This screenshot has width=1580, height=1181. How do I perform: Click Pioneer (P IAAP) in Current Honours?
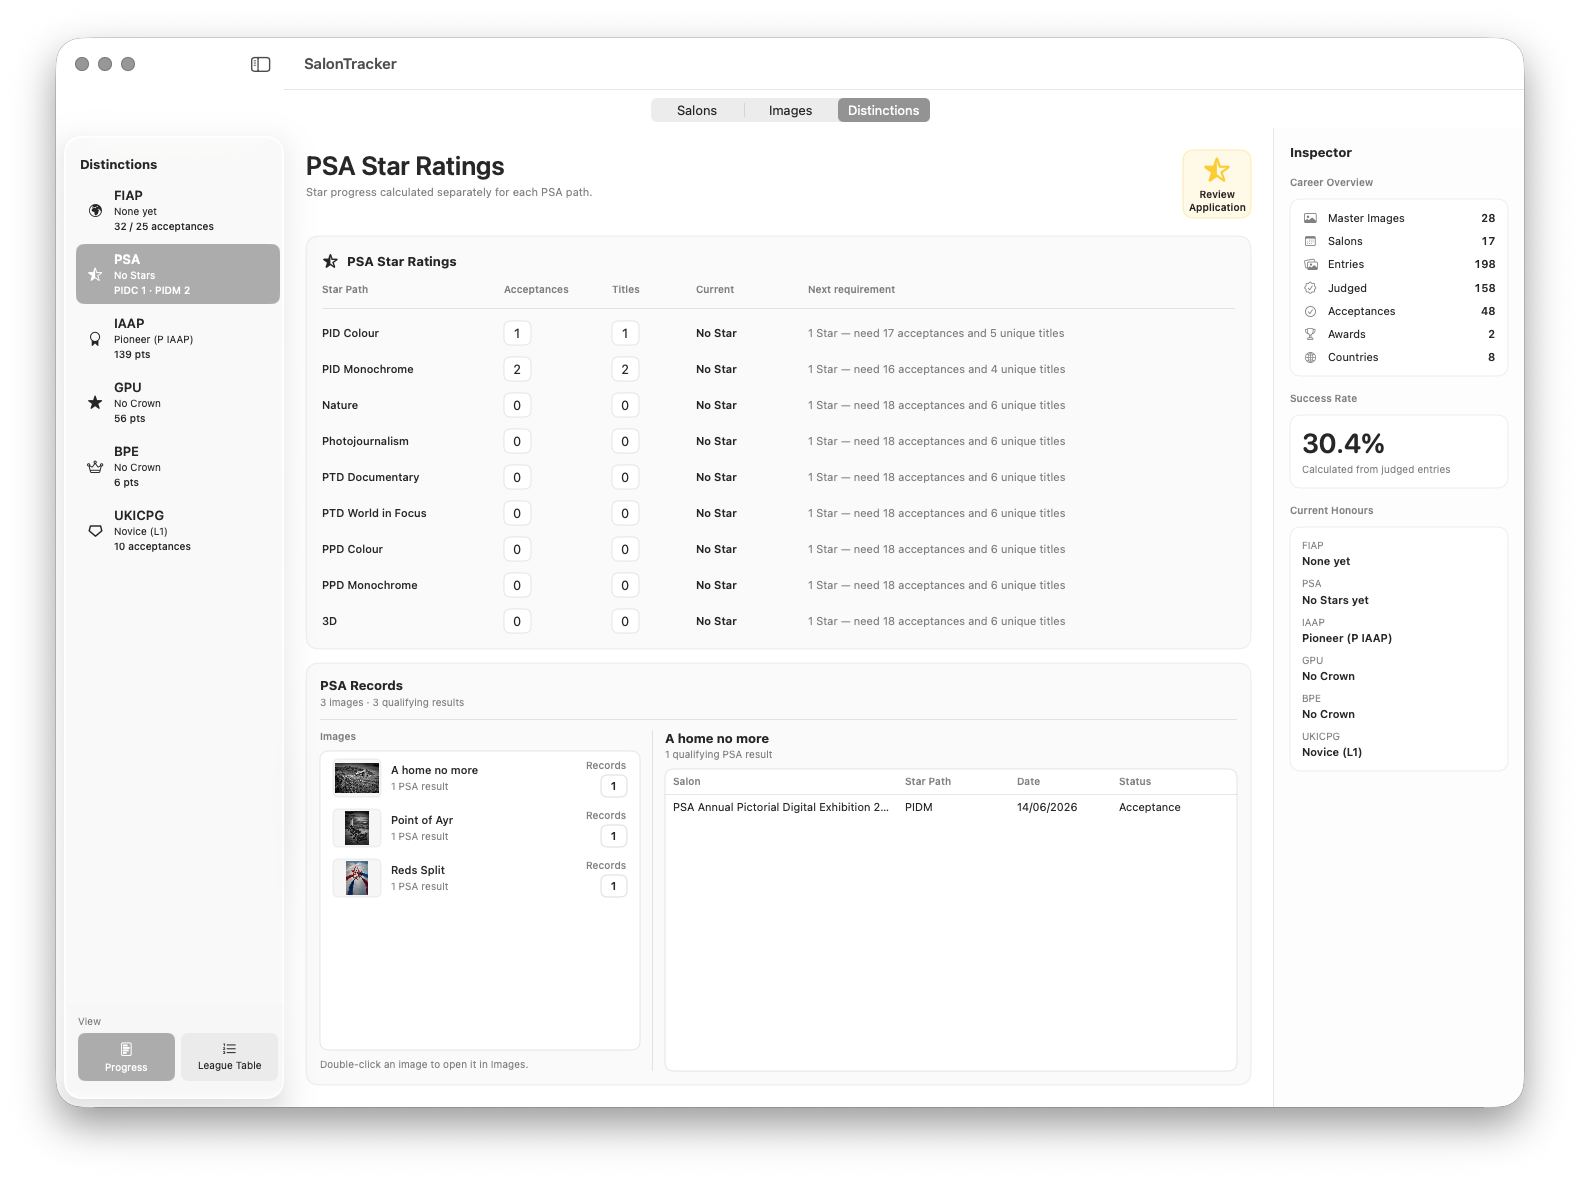click(x=1347, y=638)
